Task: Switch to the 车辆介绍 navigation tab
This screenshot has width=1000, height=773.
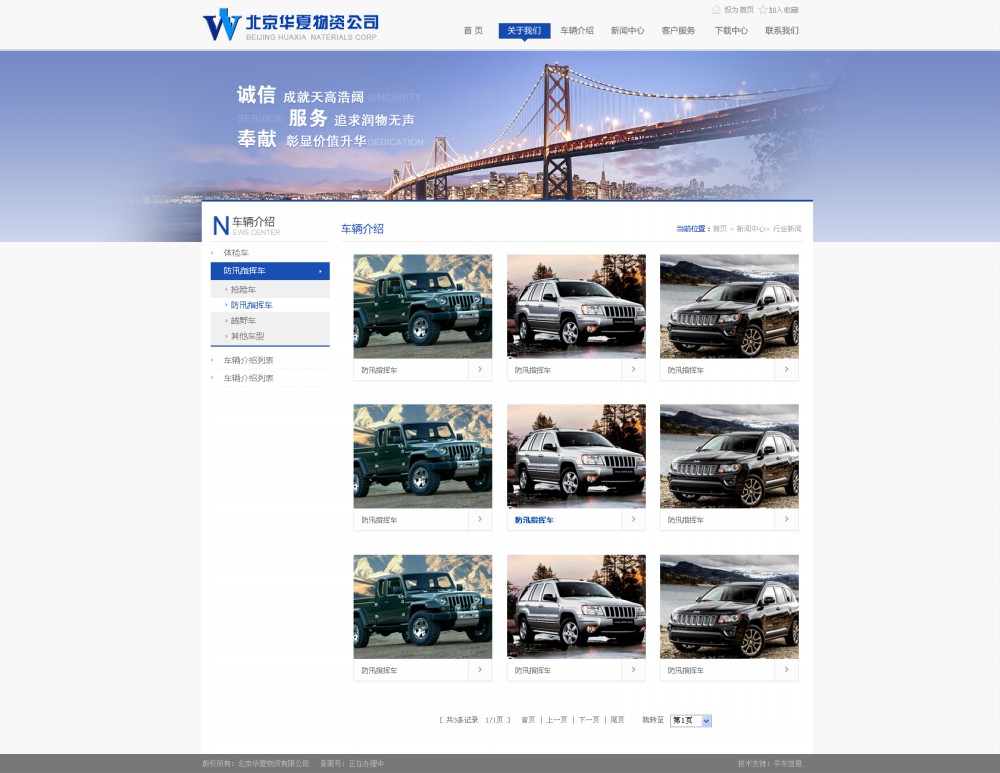Action: point(579,31)
